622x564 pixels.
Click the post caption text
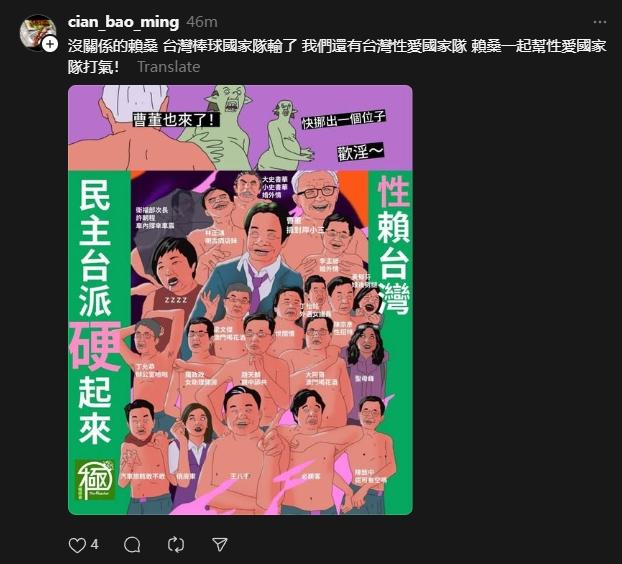point(337,56)
